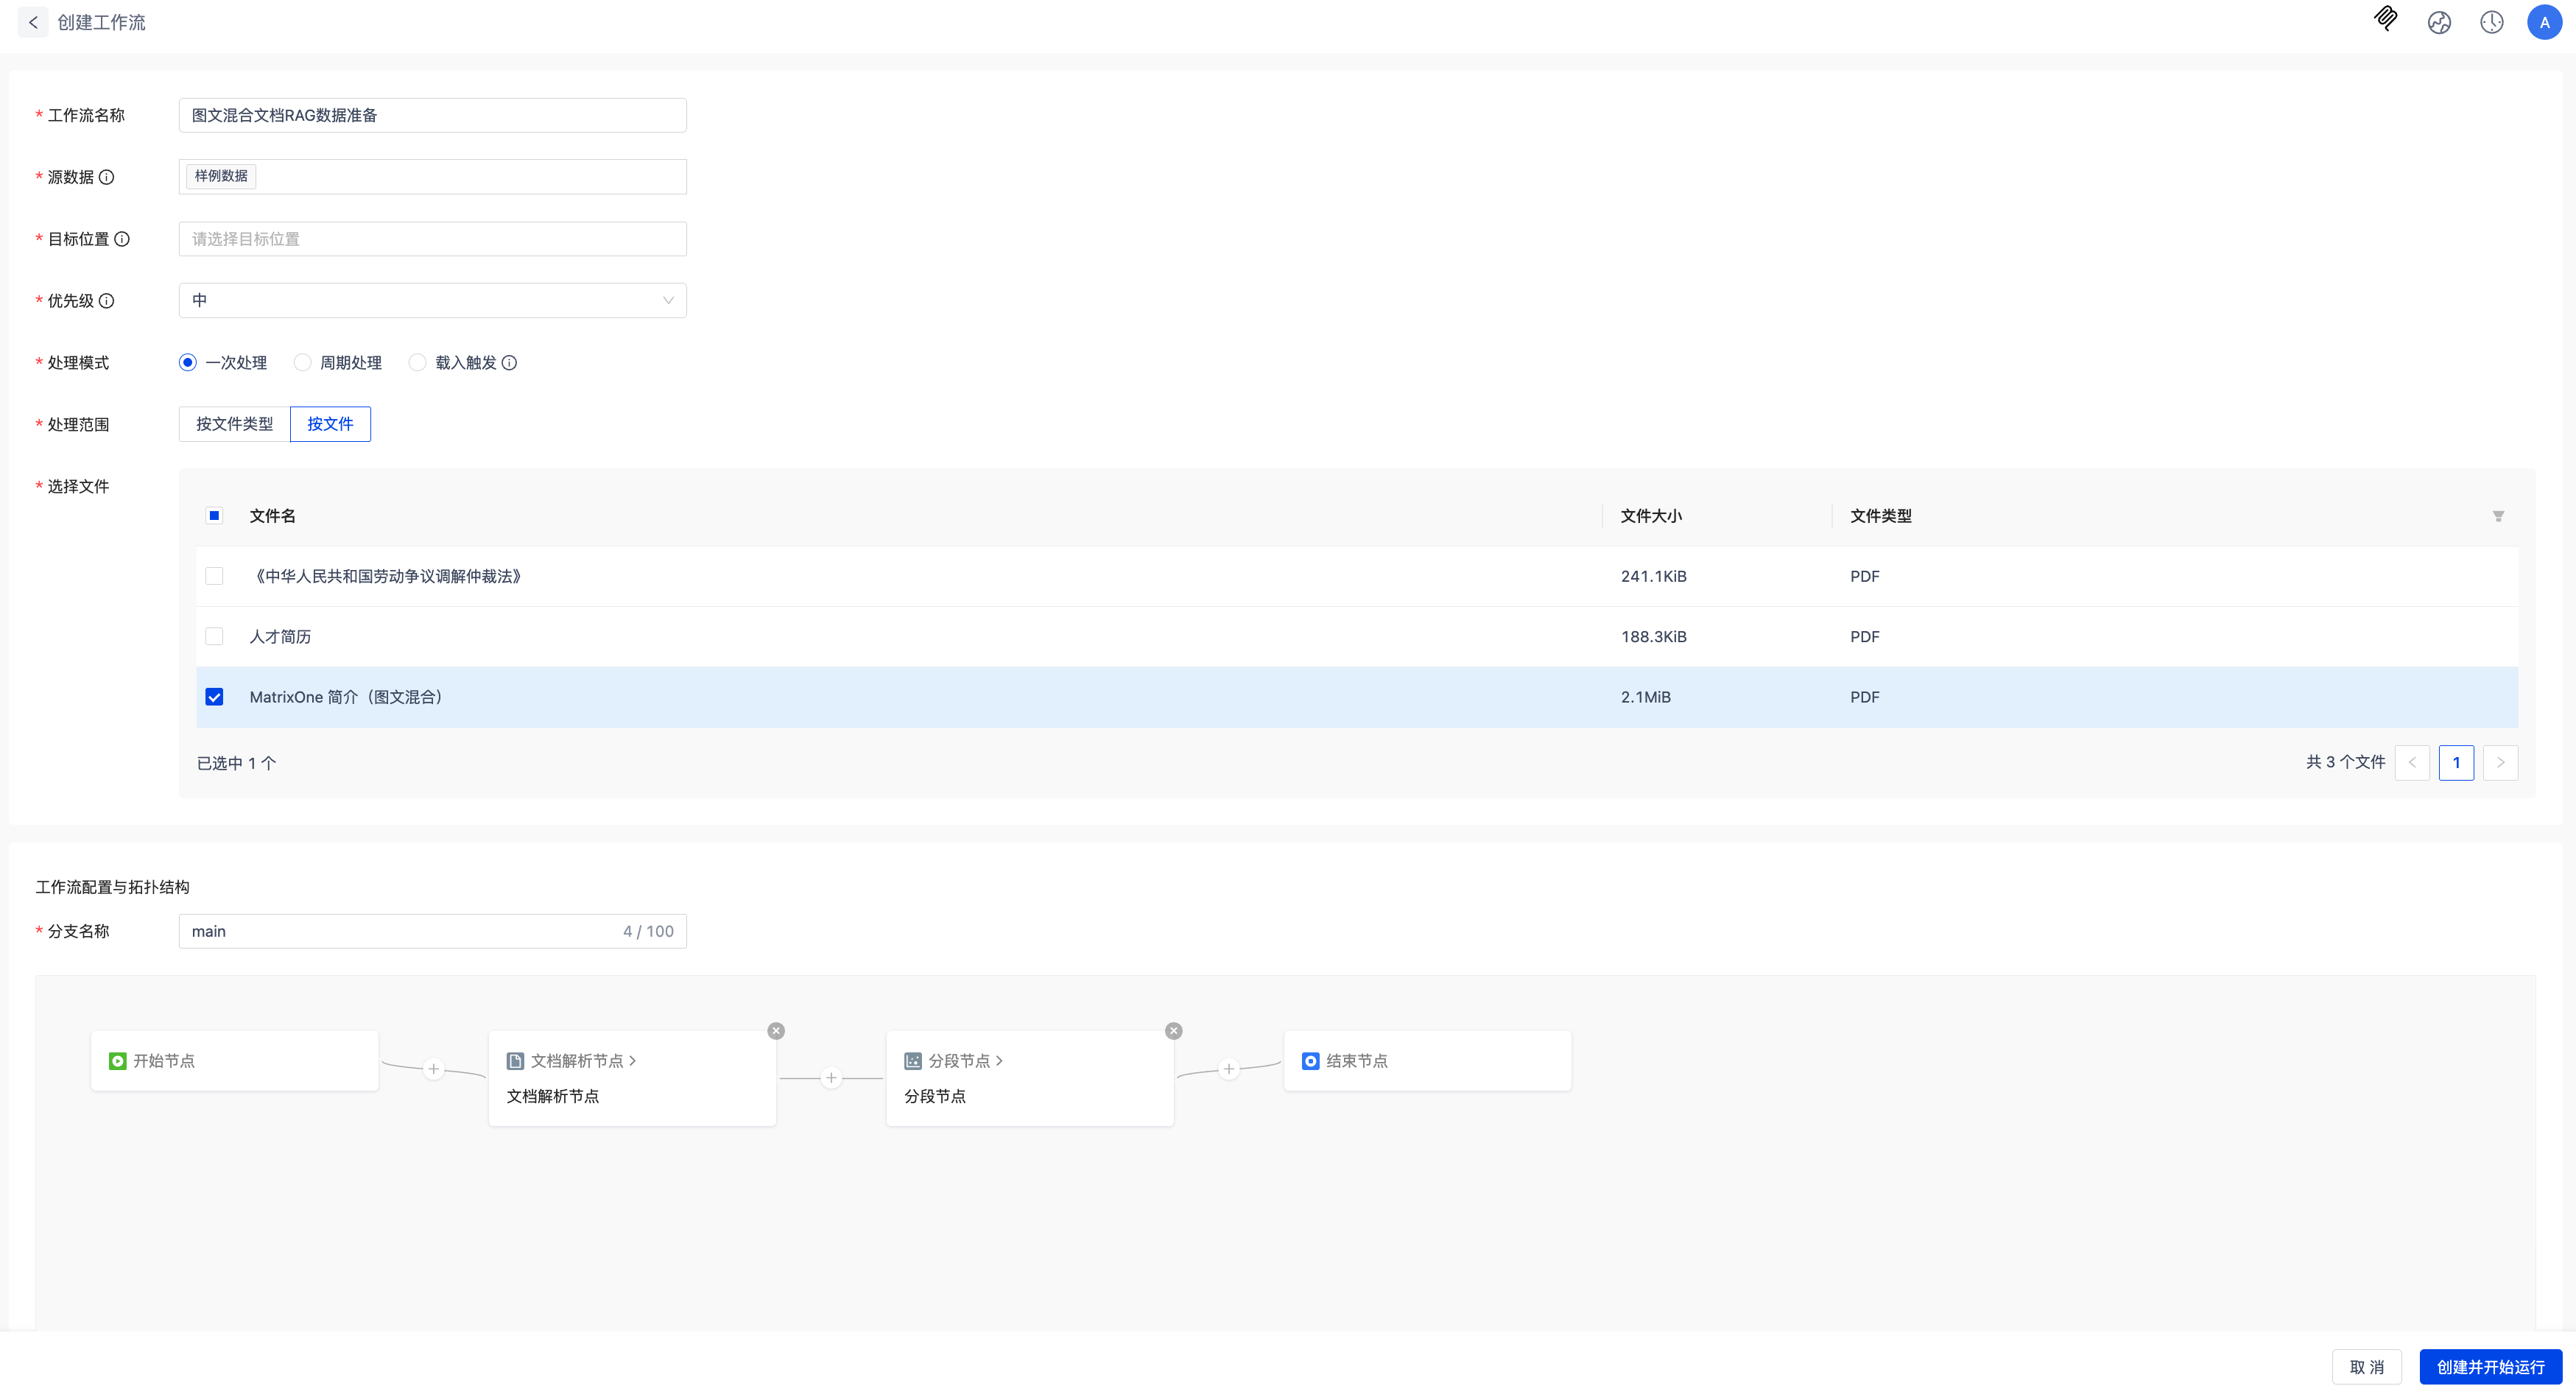Click the file type filter icon

point(2497,516)
